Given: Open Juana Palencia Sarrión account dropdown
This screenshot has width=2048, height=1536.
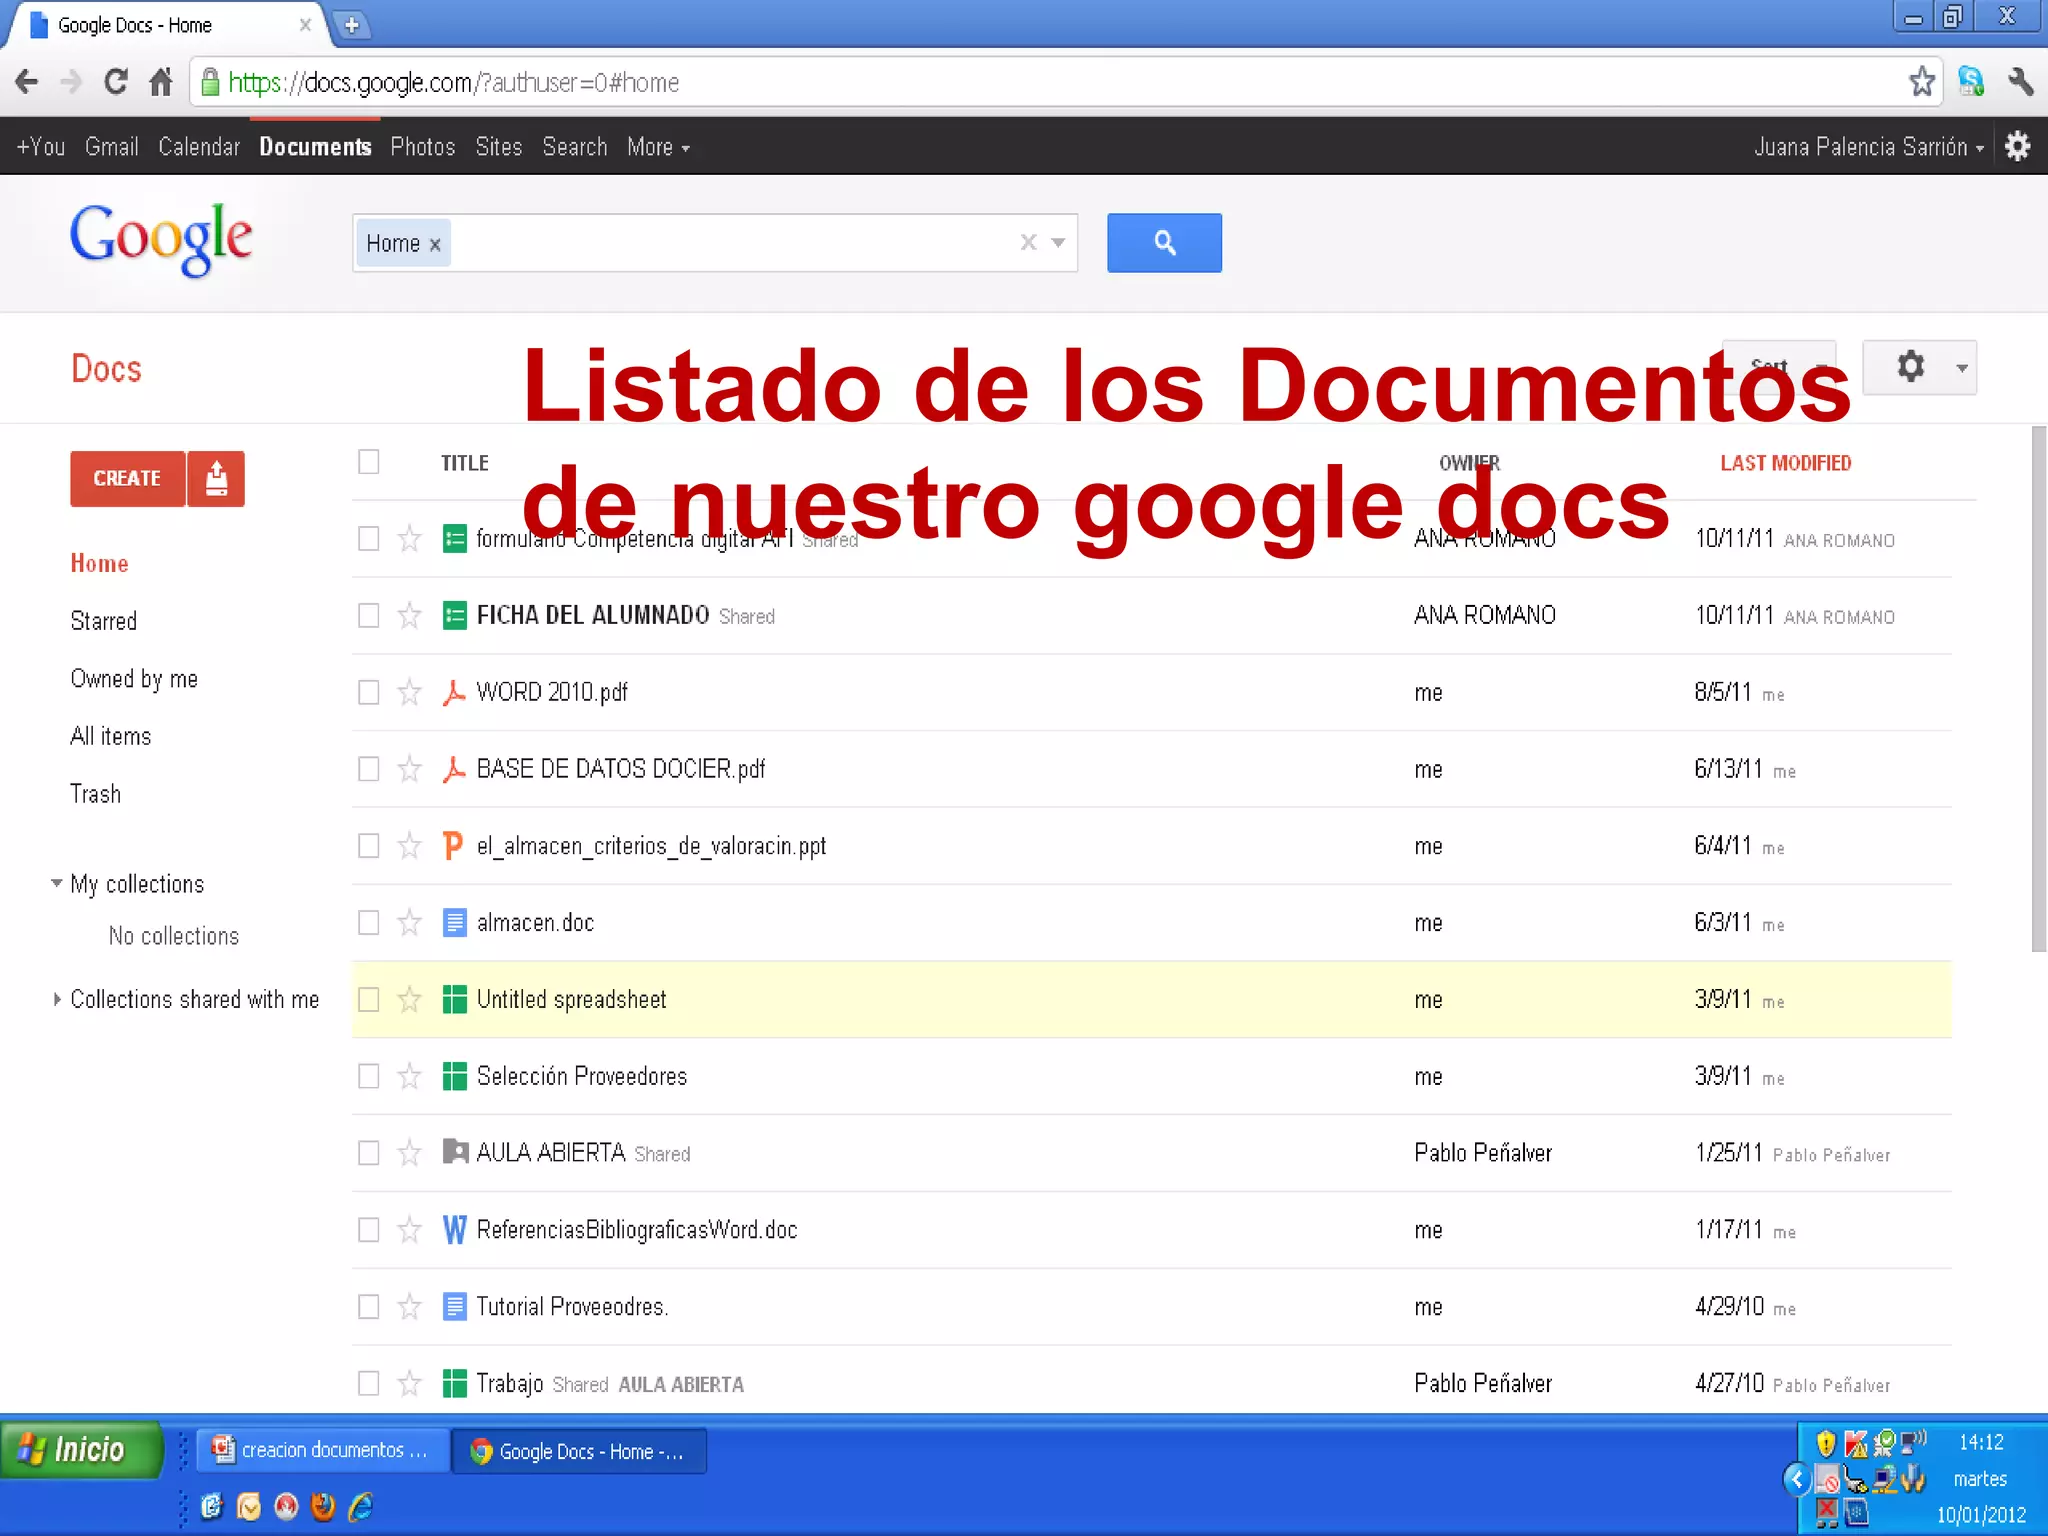Looking at the screenshot, I should pos(1868,147).
